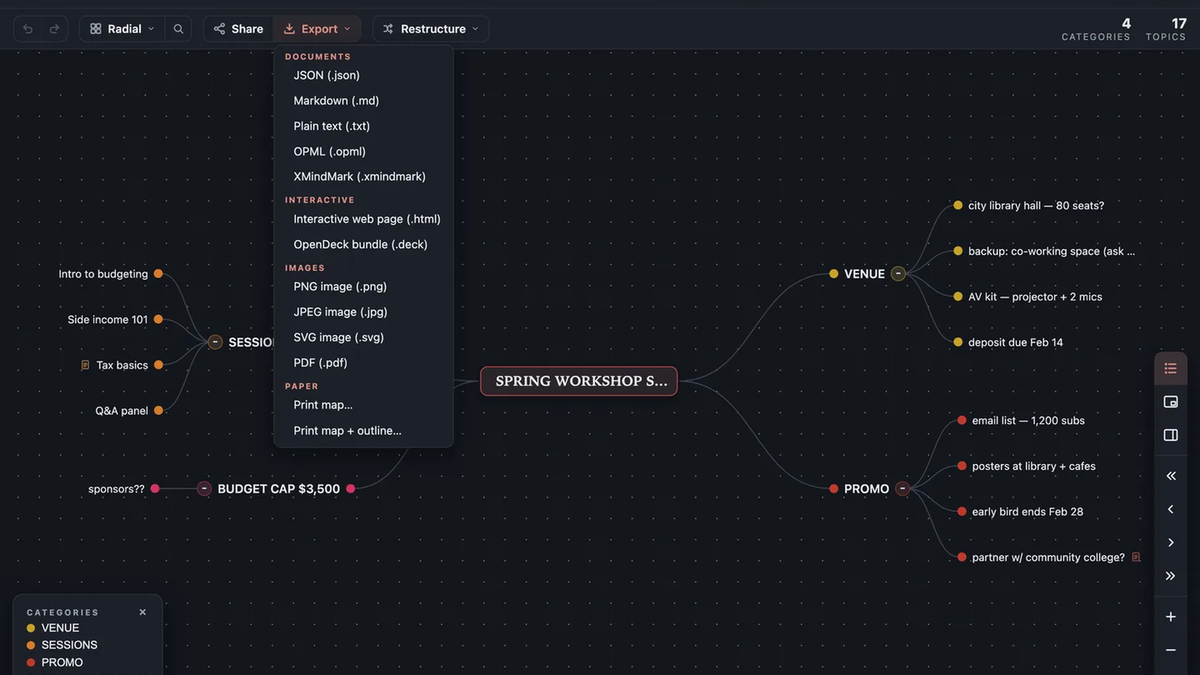Export as Markdown (.md)
Image resolution: width=1200 pixels, height=675 pixels.
(363, 101)
